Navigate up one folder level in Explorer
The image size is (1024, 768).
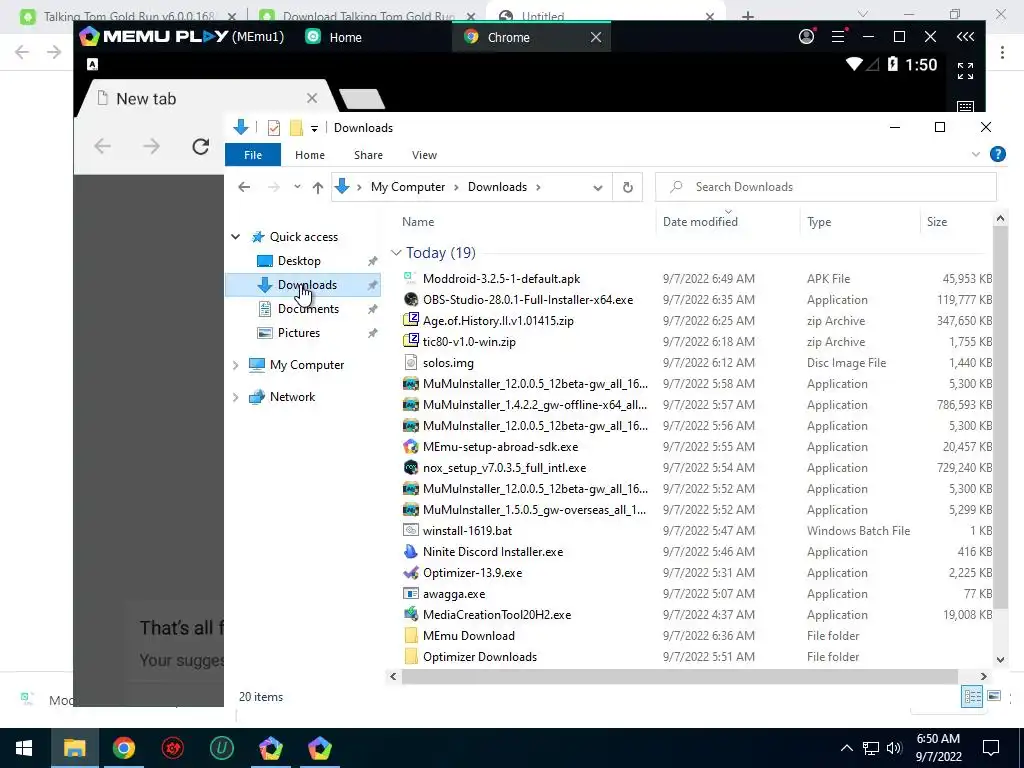coord(317,187)
